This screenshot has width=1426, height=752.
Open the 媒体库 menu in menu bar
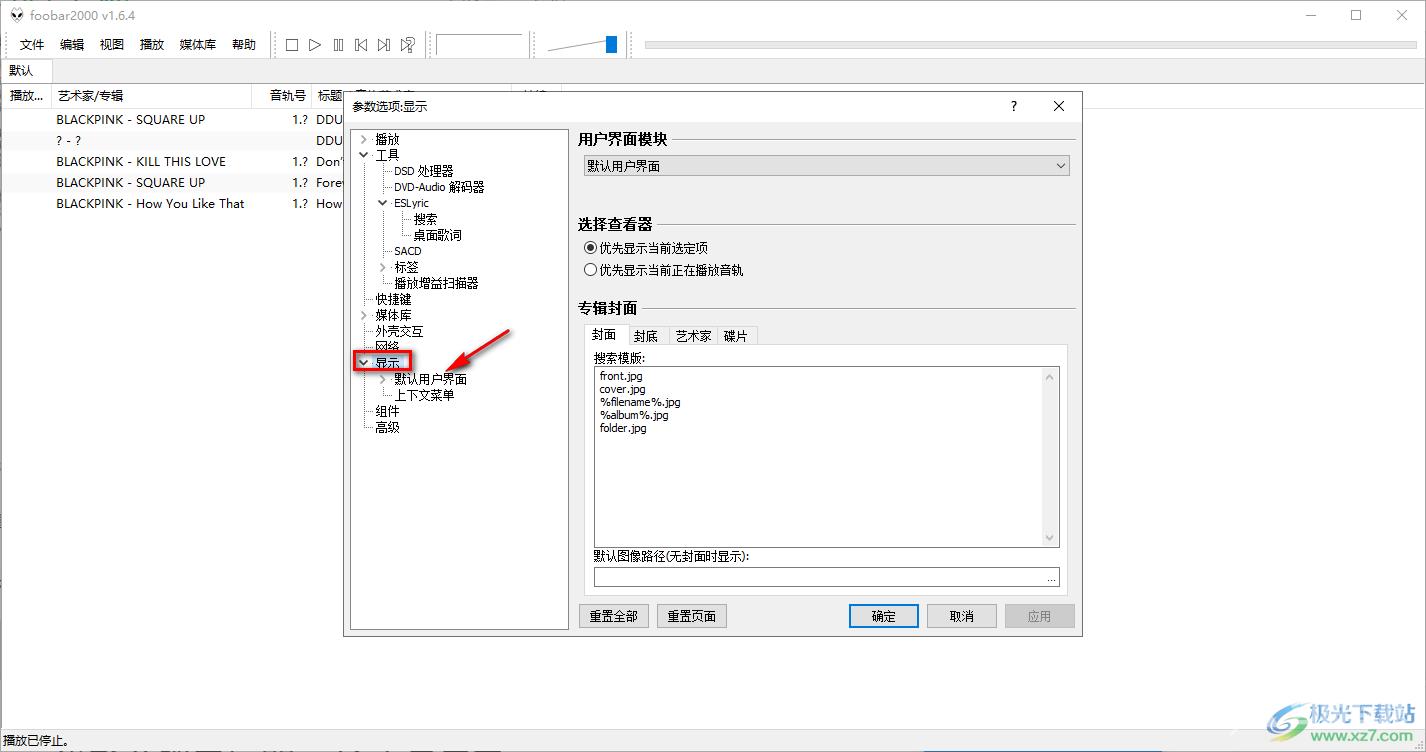198,45
